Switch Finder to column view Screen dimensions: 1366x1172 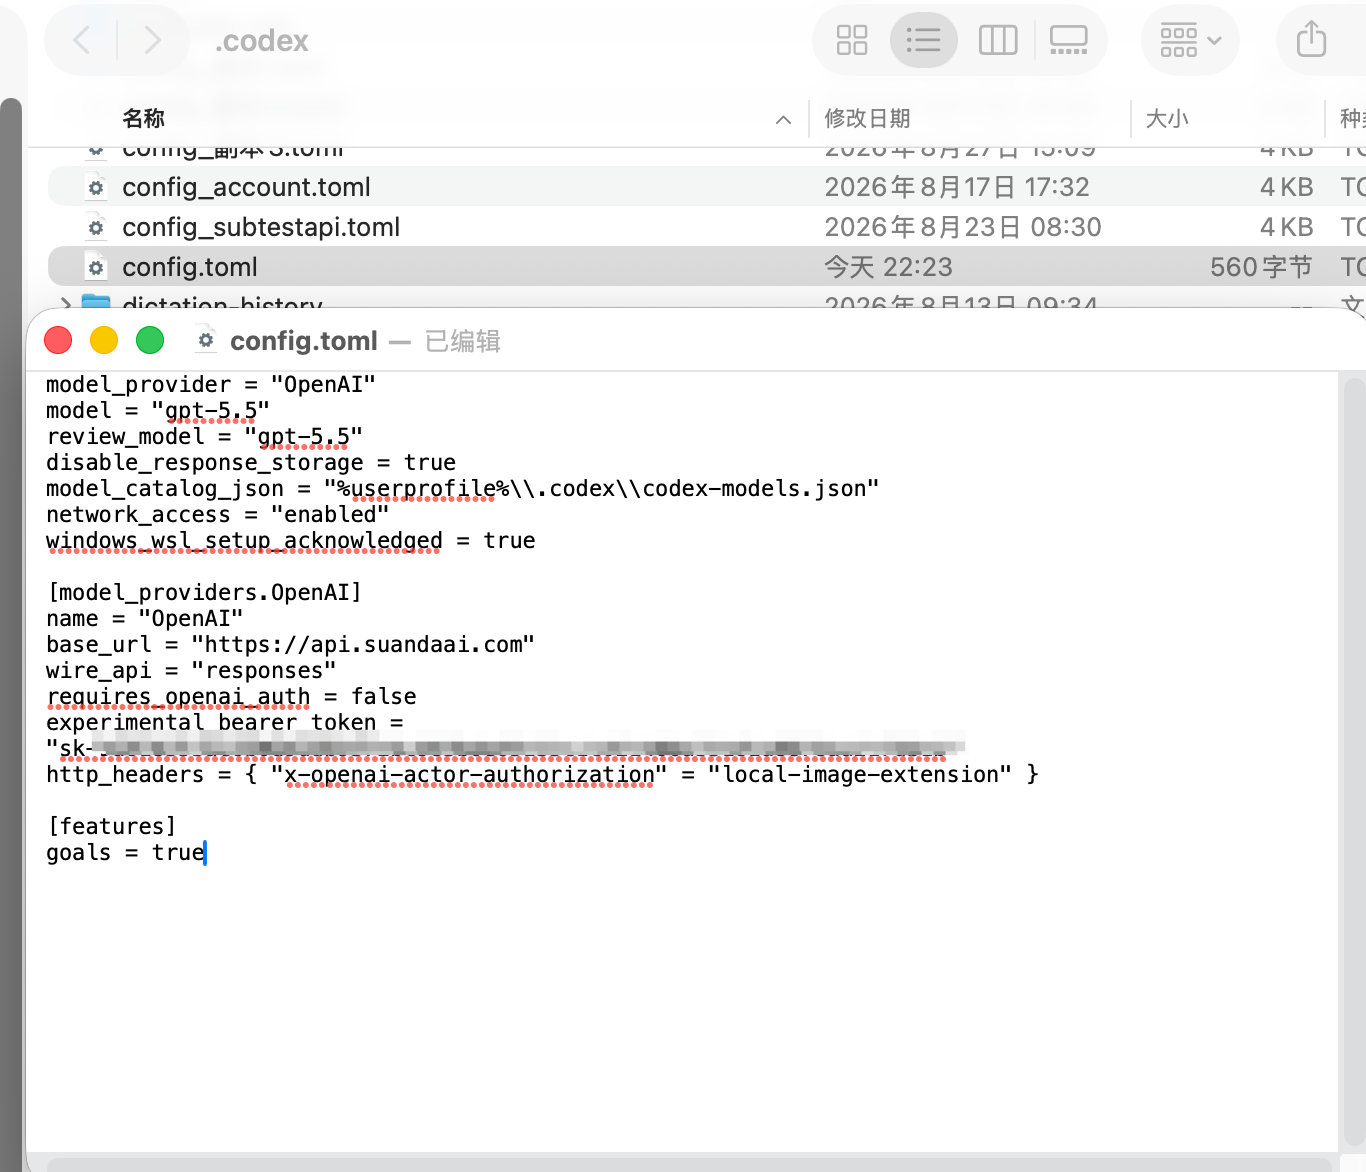[x=997, y=40]
